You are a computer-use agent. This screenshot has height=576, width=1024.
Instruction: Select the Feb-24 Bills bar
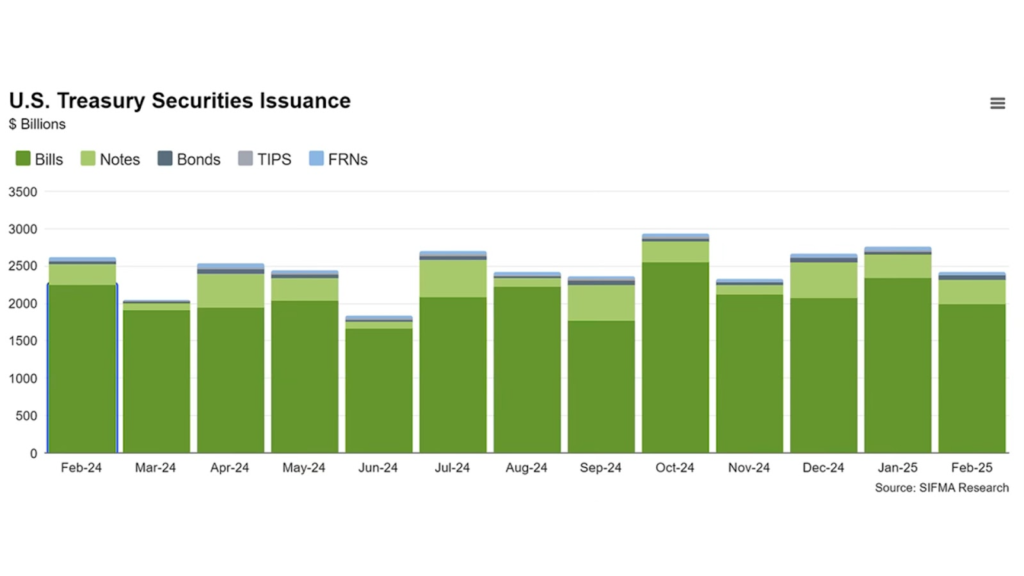[82, 370]
